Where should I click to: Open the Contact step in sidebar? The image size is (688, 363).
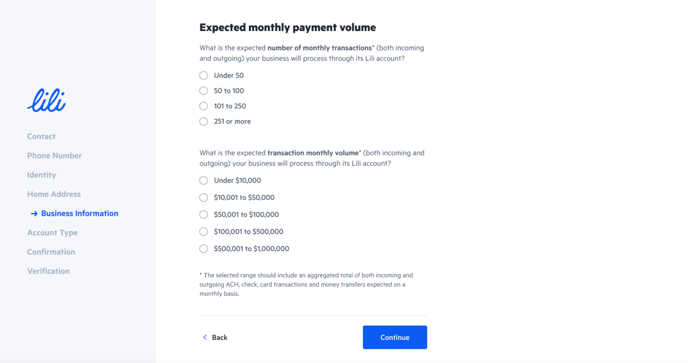(41, 136)
